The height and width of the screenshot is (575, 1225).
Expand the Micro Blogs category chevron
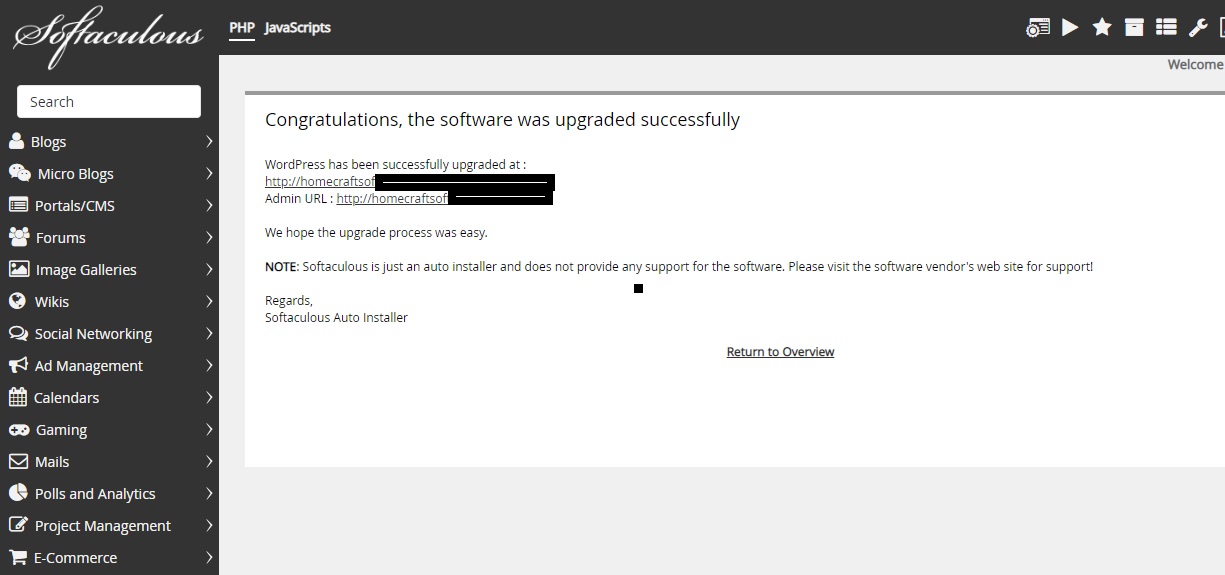[x=209, y=173]
